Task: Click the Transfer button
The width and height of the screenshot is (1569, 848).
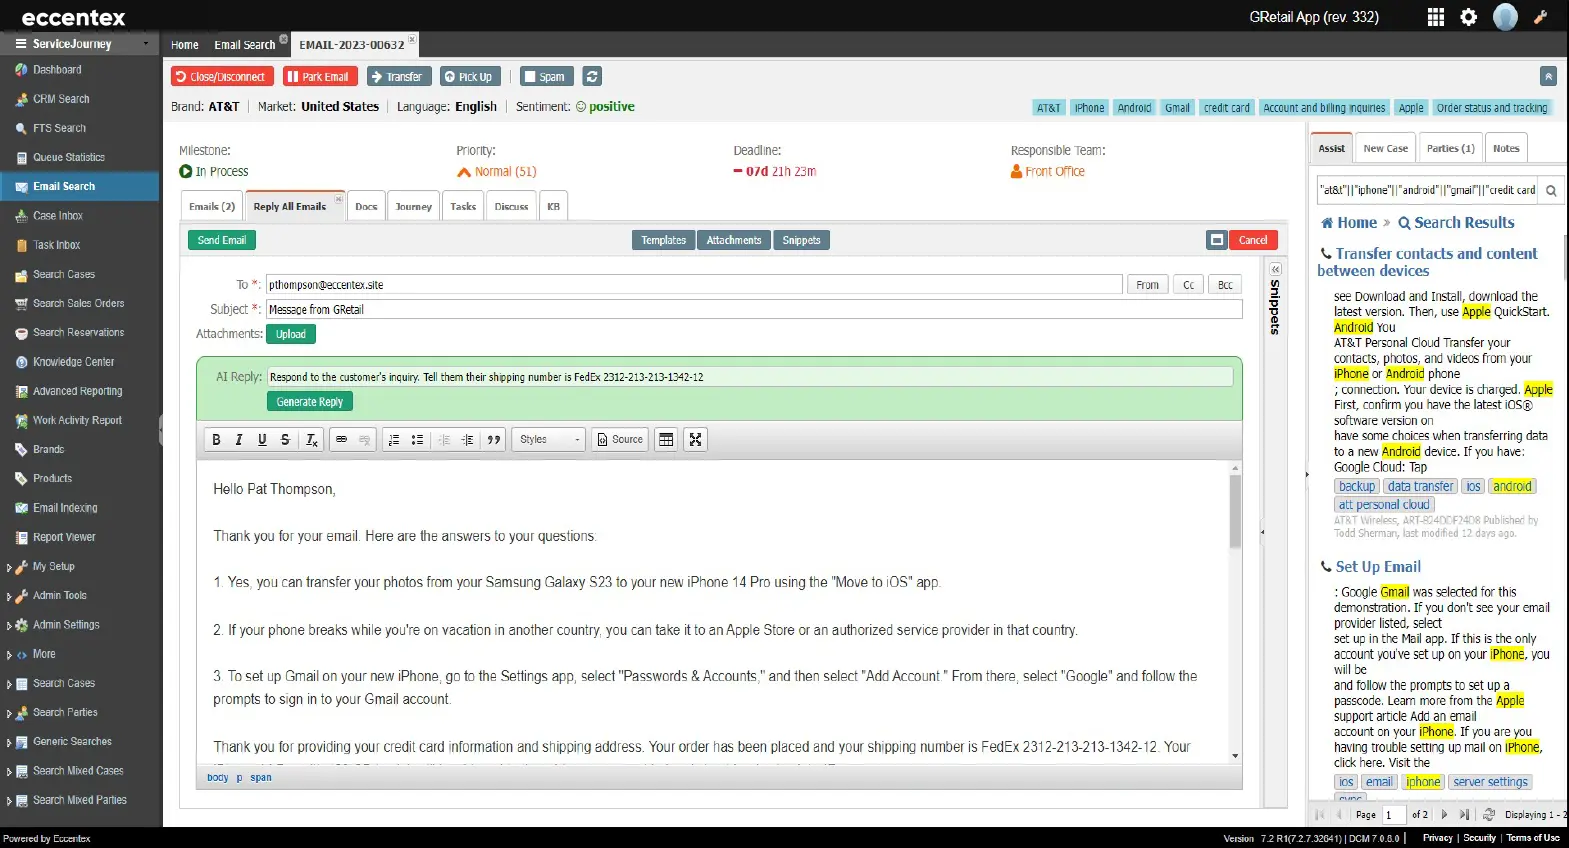Action: (x=399, y=77)
